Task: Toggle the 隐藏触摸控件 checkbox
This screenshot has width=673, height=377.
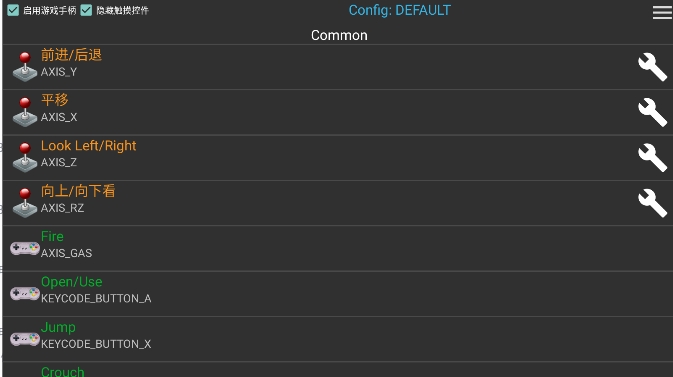Action: (86, 10)
